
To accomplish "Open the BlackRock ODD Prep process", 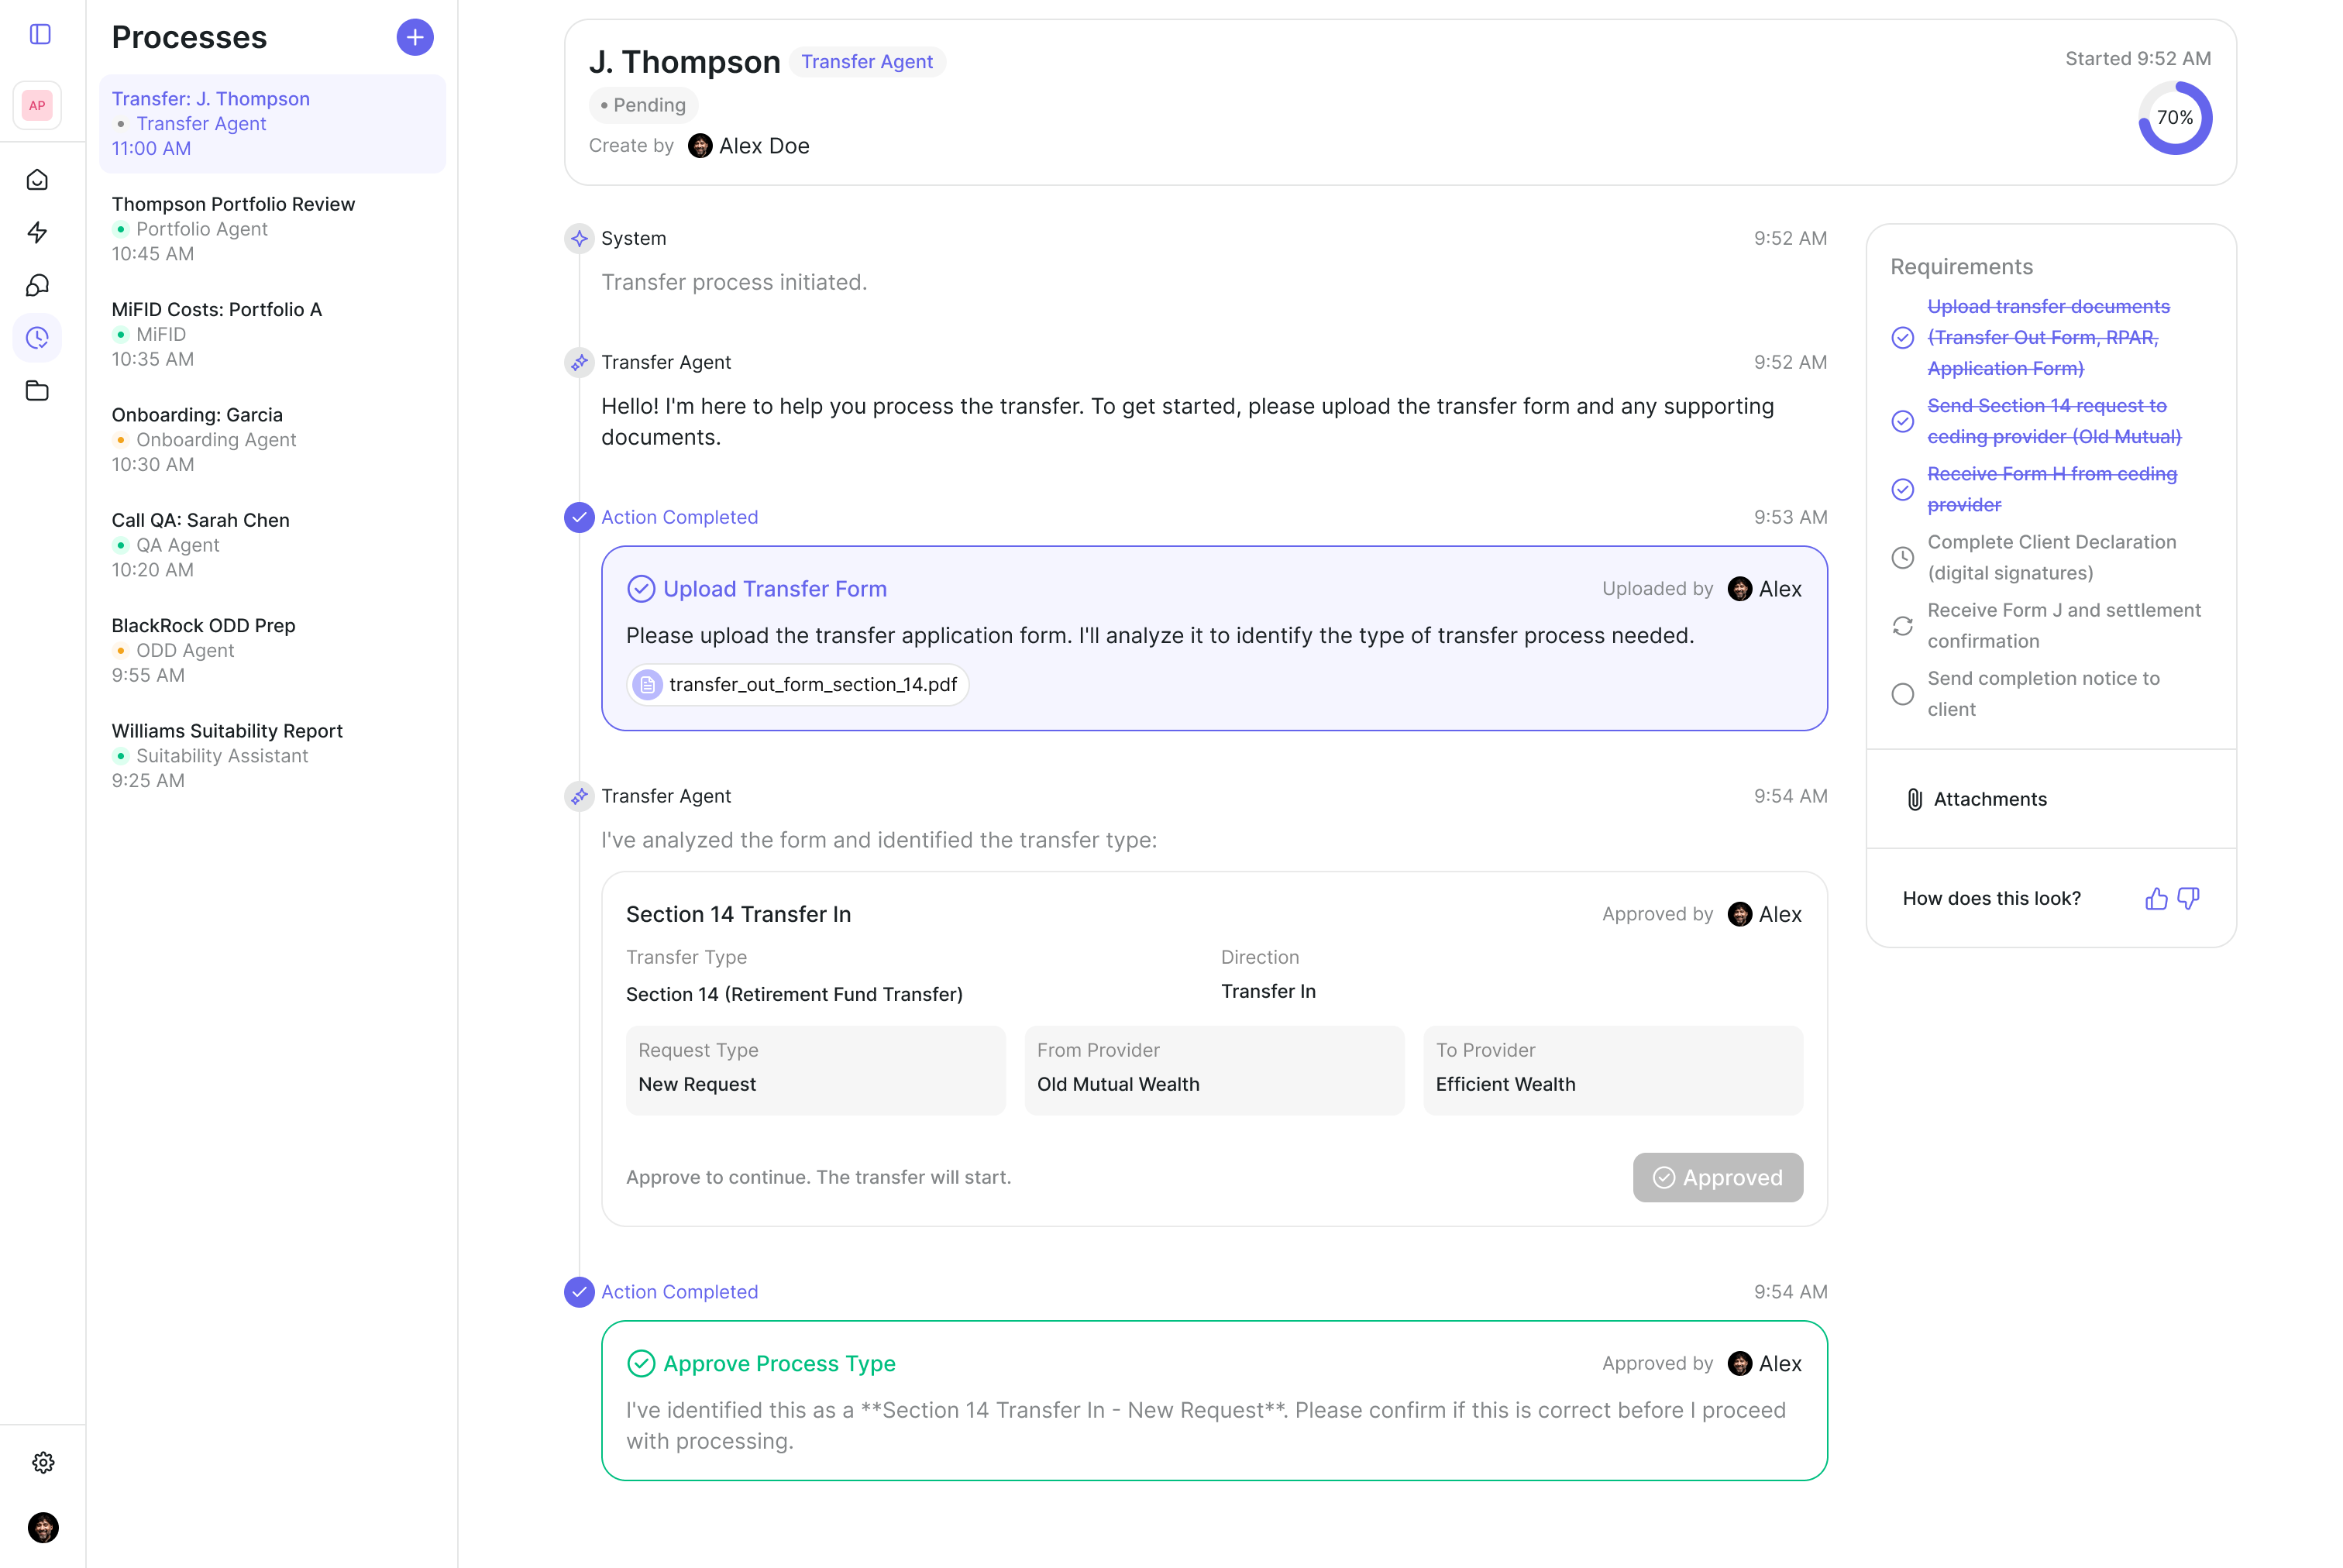I will pos(272,650).
